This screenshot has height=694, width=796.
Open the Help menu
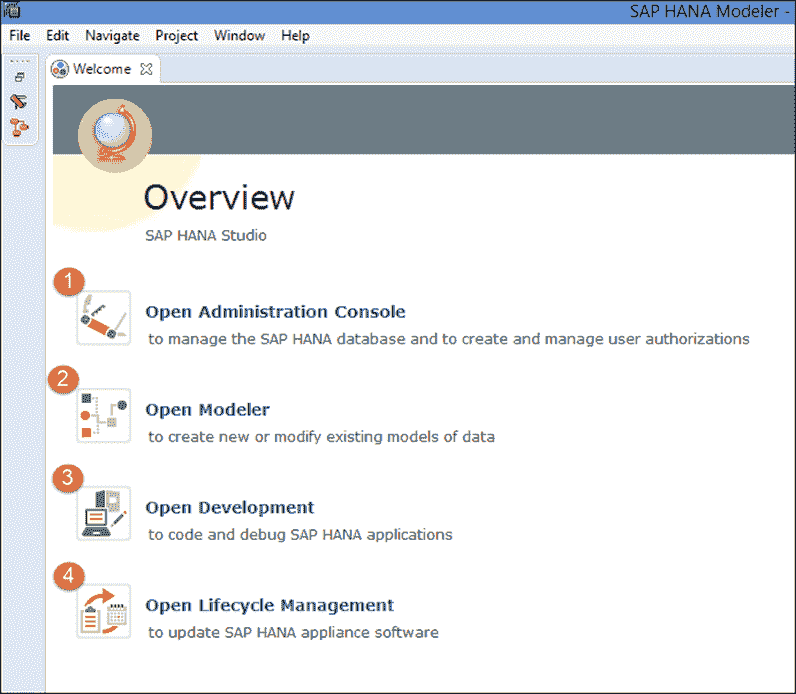pyautogui.click(x=295, y=36)
